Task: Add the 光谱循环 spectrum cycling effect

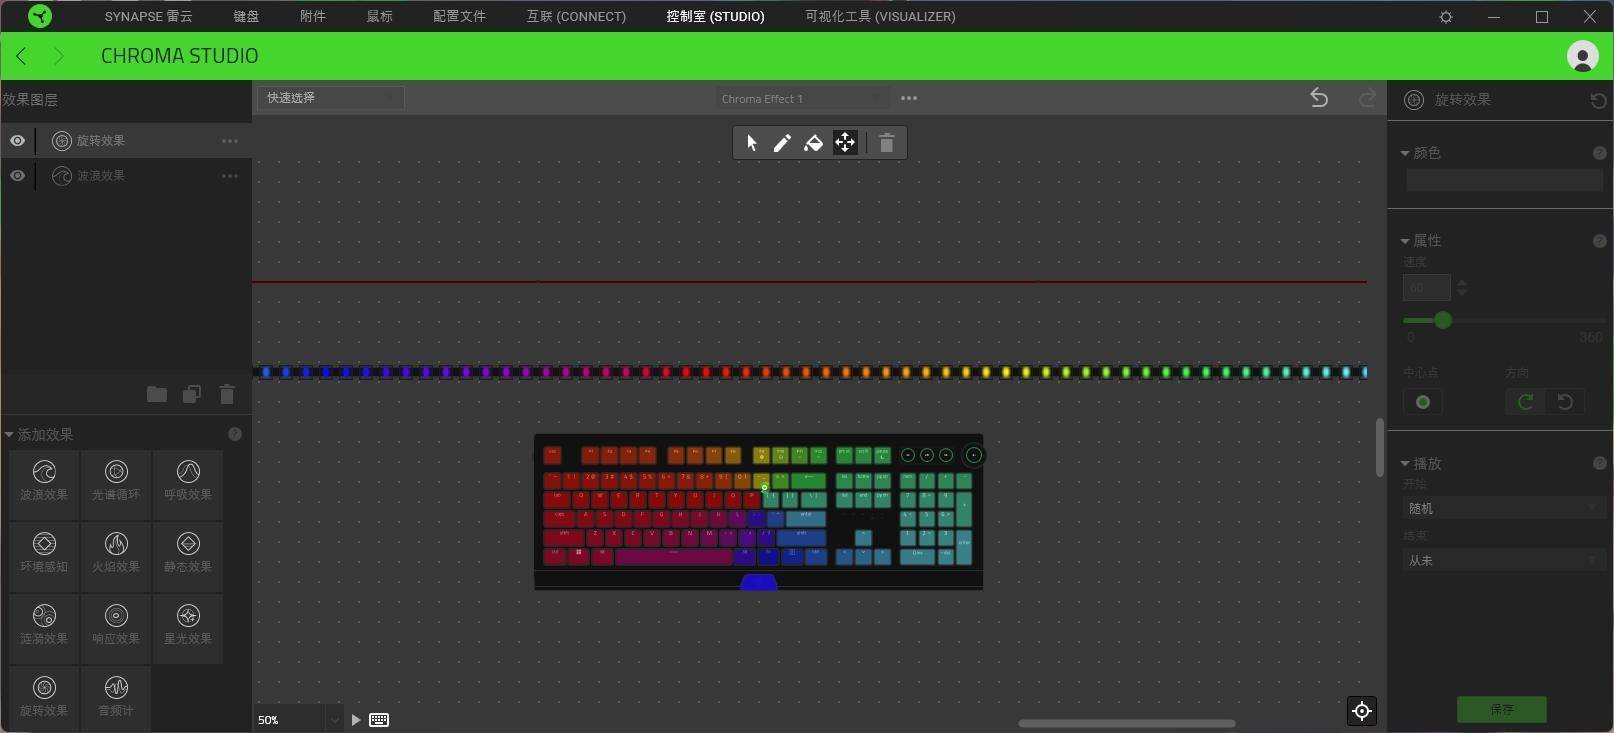Action: point(116,484)
